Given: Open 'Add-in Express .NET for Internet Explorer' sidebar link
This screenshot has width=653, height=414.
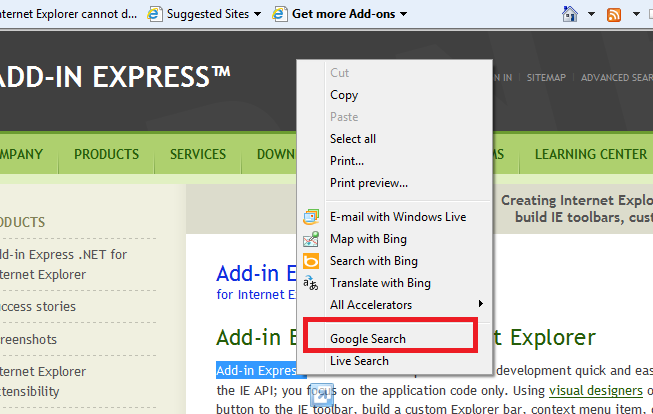Looking at the screenshot, I should pyautogui.click(x=63, y=264).
